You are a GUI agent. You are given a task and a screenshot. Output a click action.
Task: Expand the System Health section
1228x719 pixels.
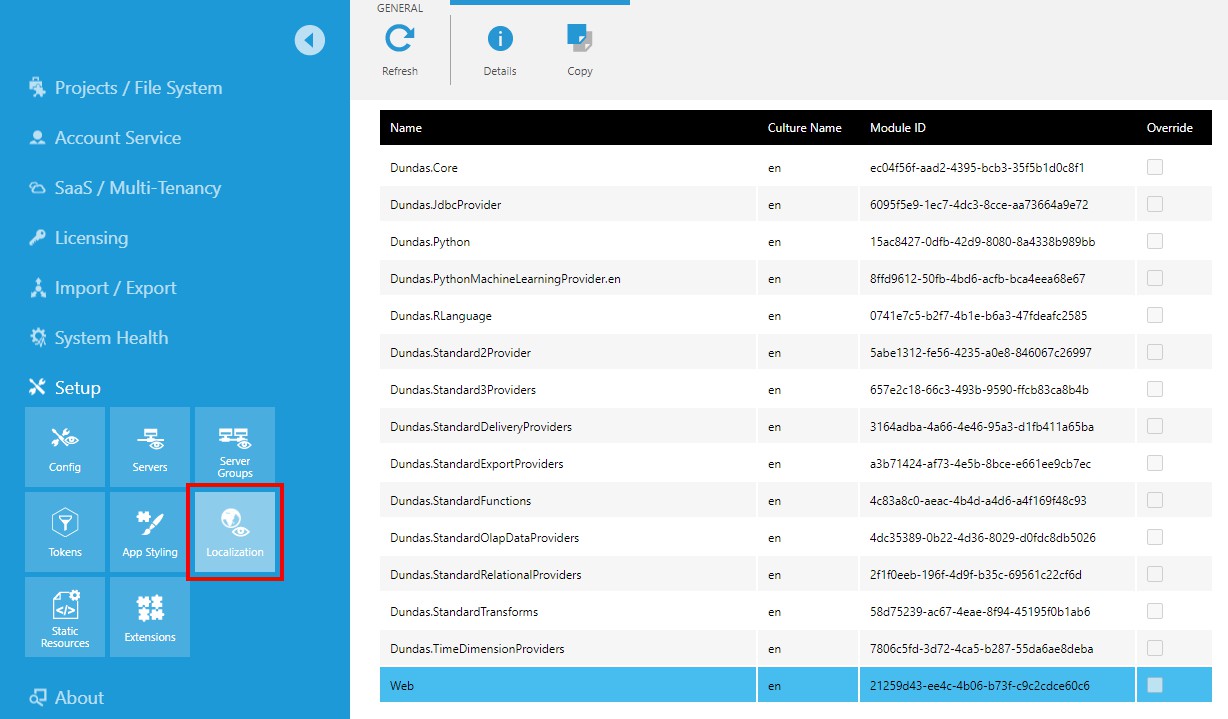click(x=109, y=337)
